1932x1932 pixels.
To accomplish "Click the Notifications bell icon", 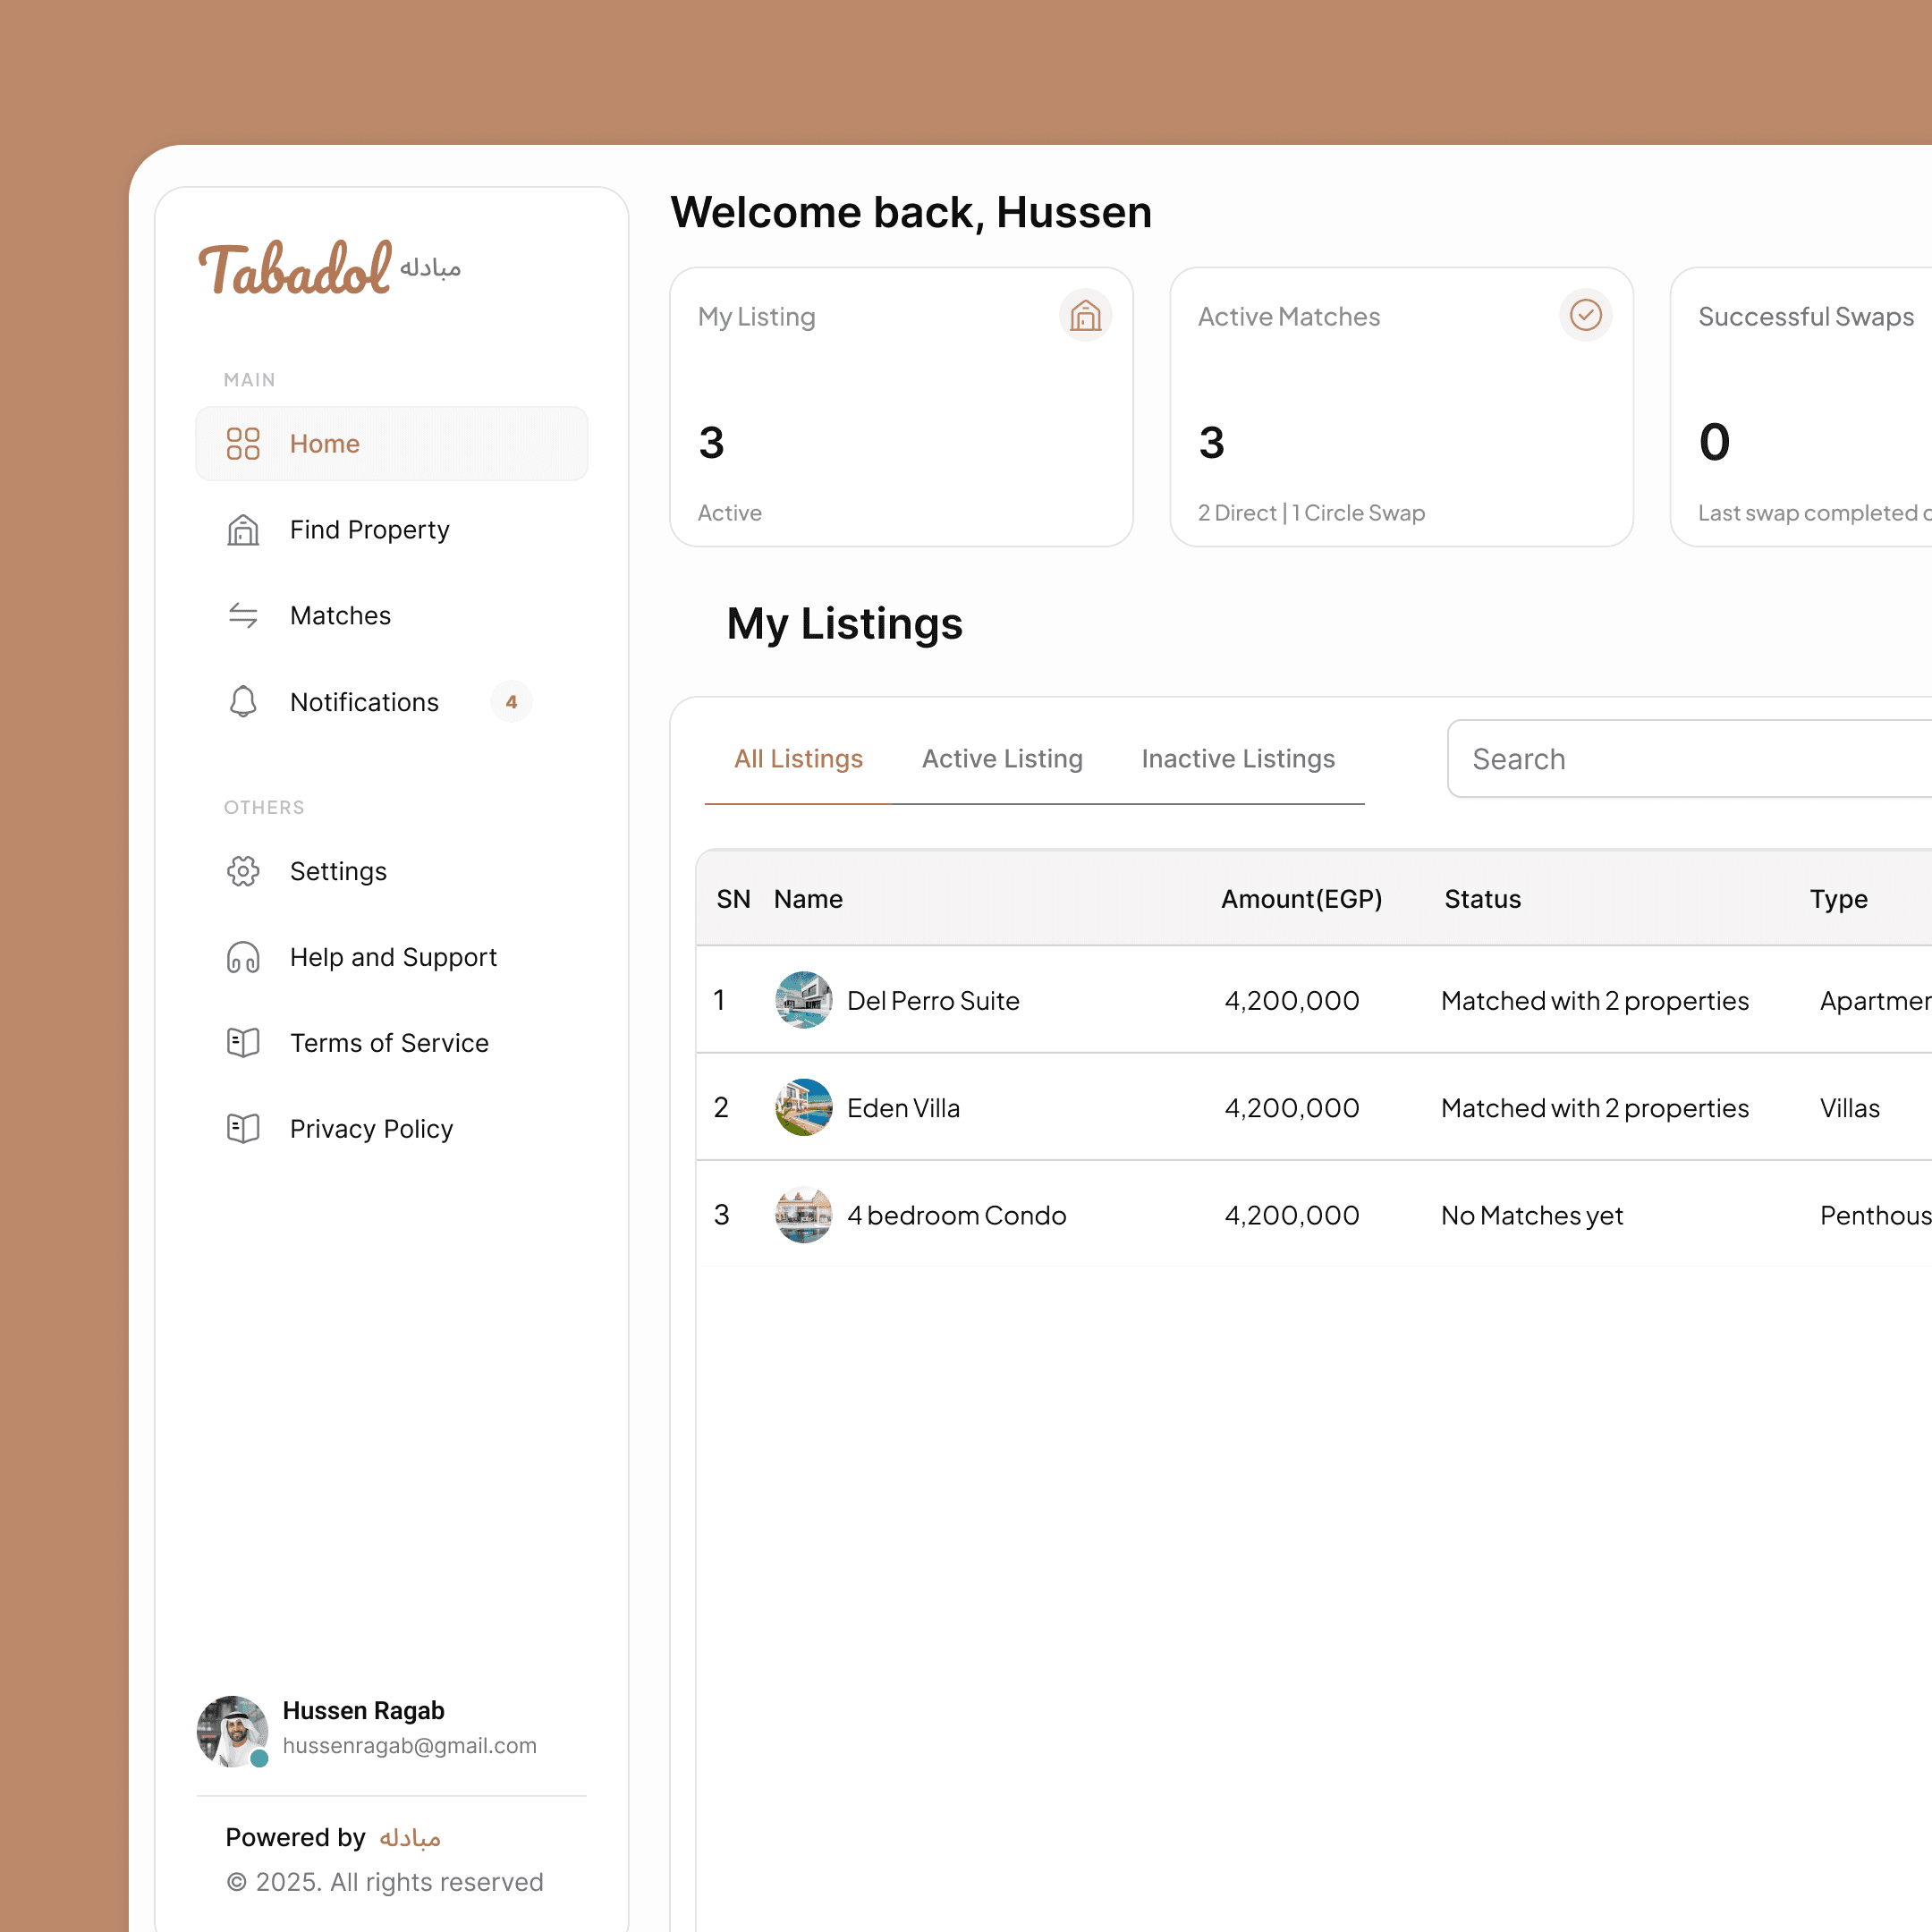I will (x=243, y=701).
